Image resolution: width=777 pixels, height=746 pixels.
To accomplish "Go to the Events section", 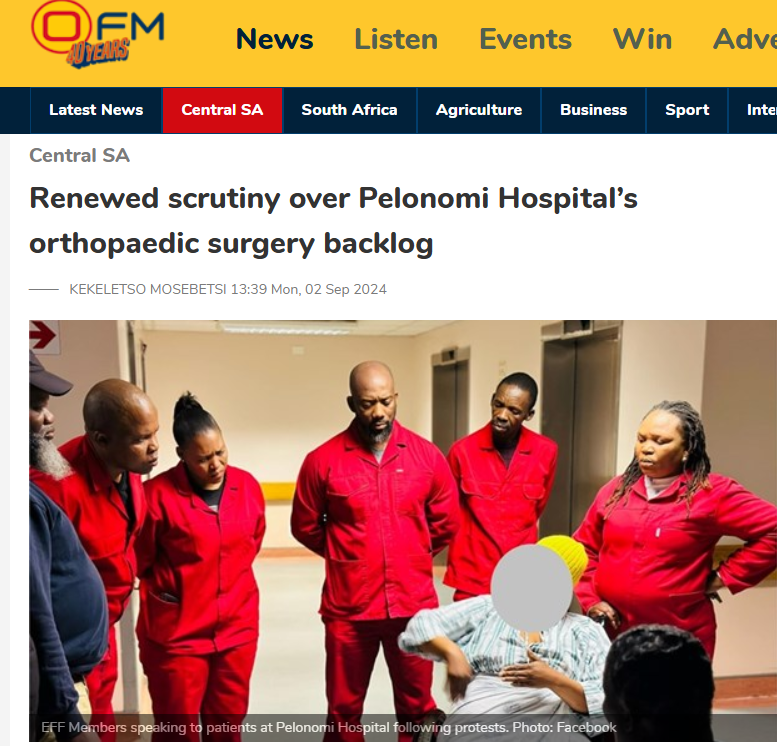I will pyautogui.click(x=525, y=39).
